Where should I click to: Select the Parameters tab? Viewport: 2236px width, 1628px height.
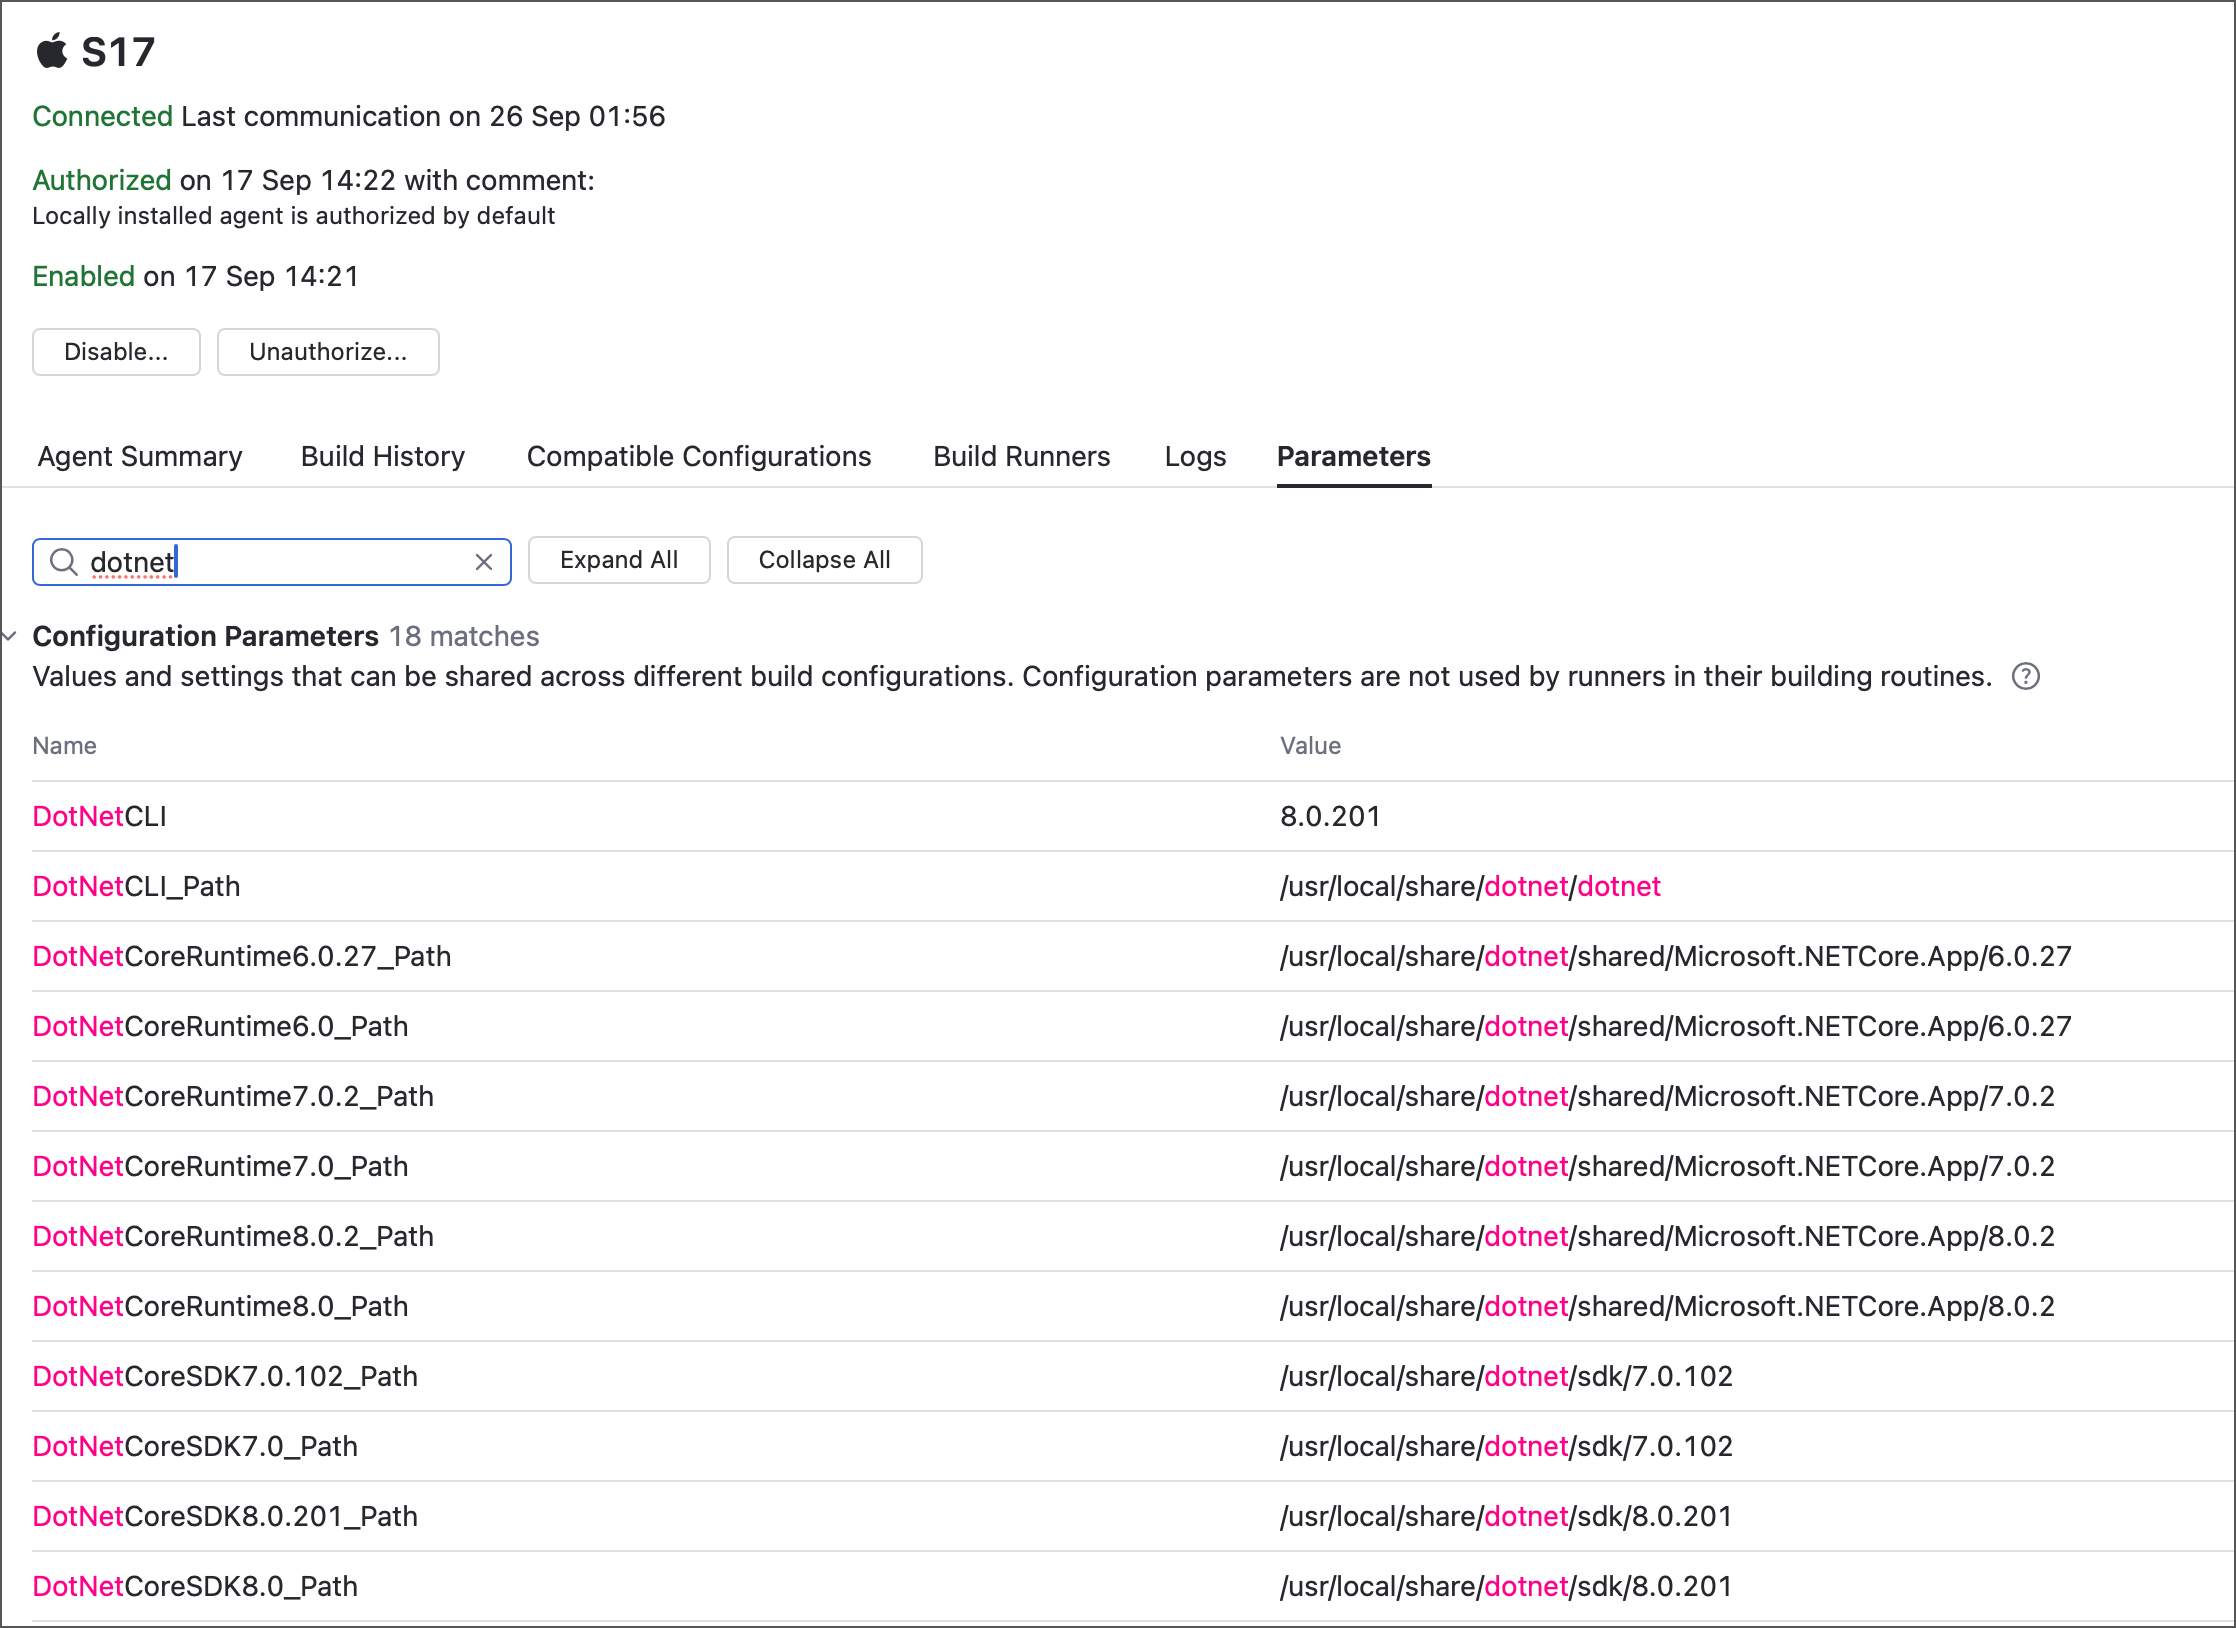(1353, 457)
